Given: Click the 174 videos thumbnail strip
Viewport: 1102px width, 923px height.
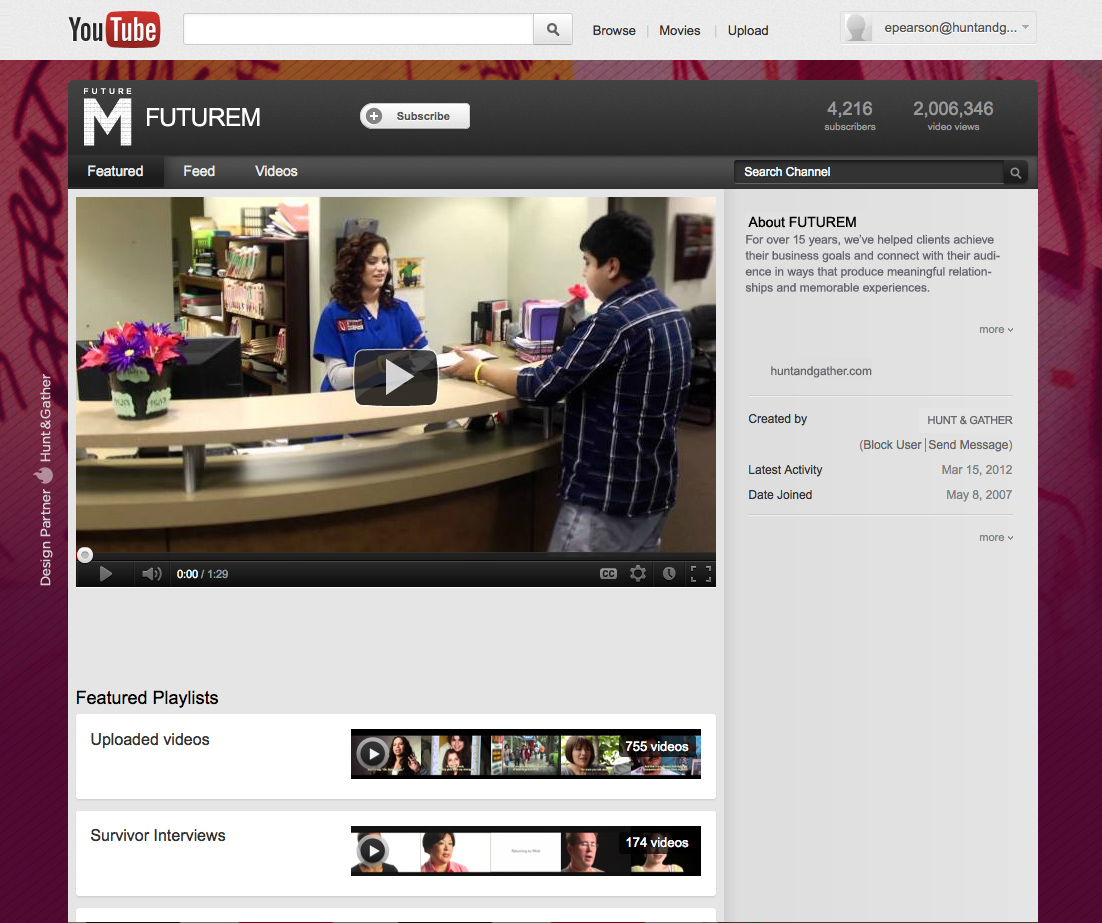Looking at the screenshot, I should tap(526, 851).
